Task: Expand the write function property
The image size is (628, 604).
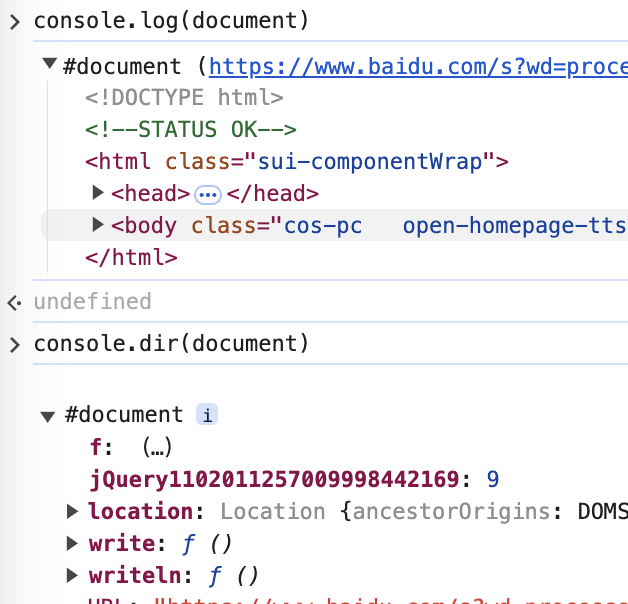Action: (x=72, y=544)
